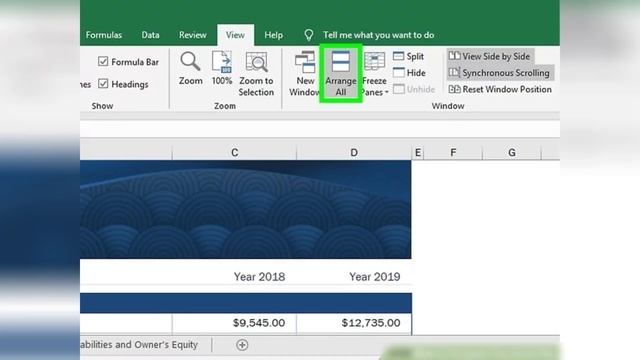The image size is (640, 360).
Task: Click the blue banner image in the sheet
Action: tap(246, 209)
